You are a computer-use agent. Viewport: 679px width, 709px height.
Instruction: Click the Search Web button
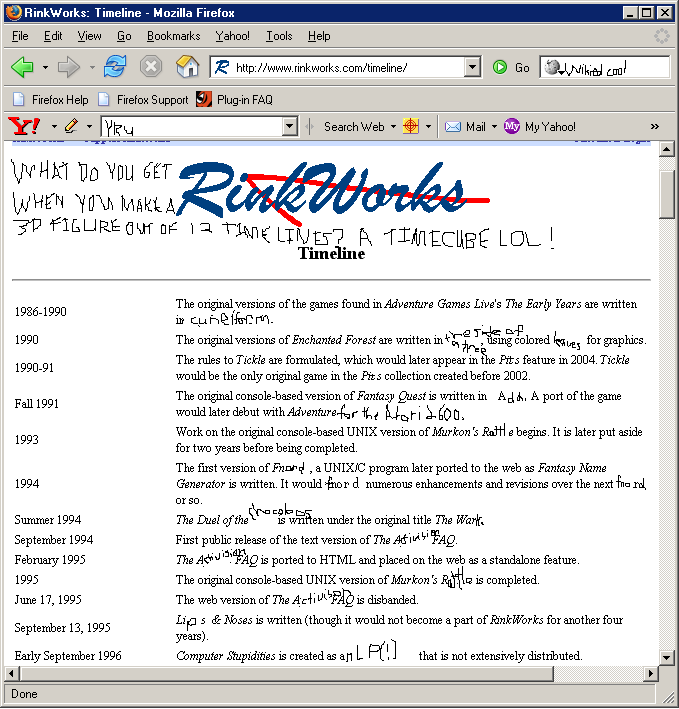click(354, 127)
